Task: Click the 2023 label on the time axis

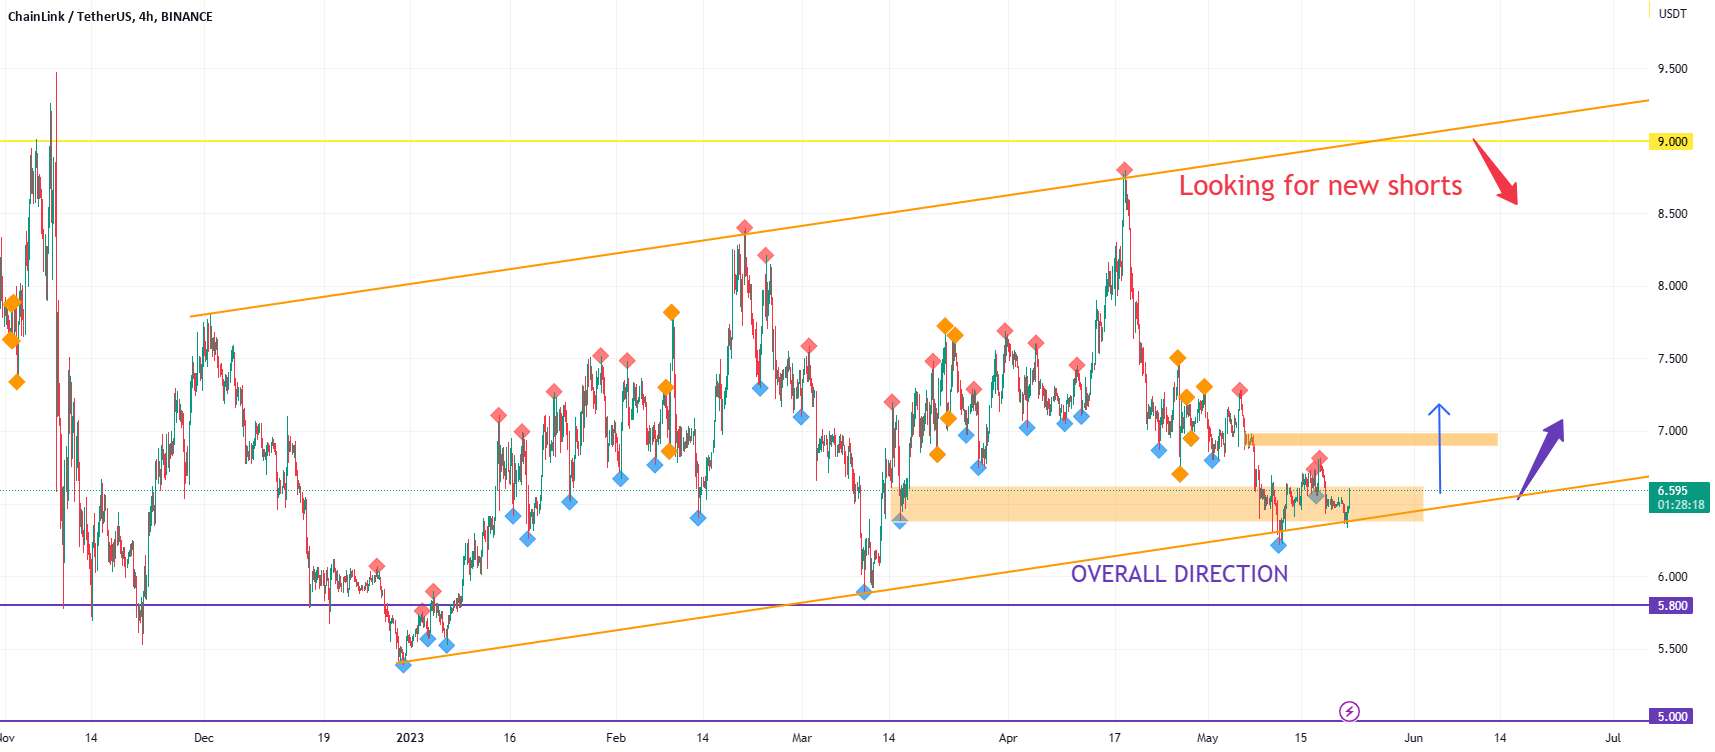Action: click(x=410, y=738)
